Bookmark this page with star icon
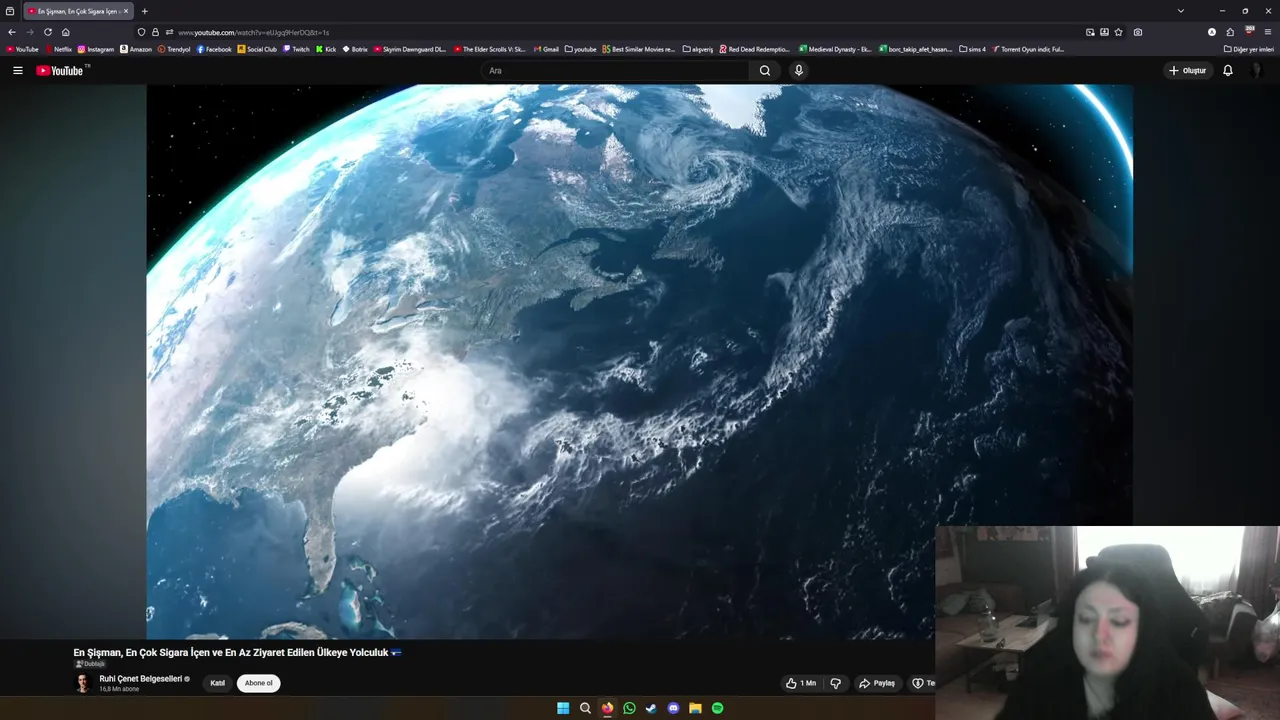The height and width of the screenshot is (720, 1280). (1118, 32)
